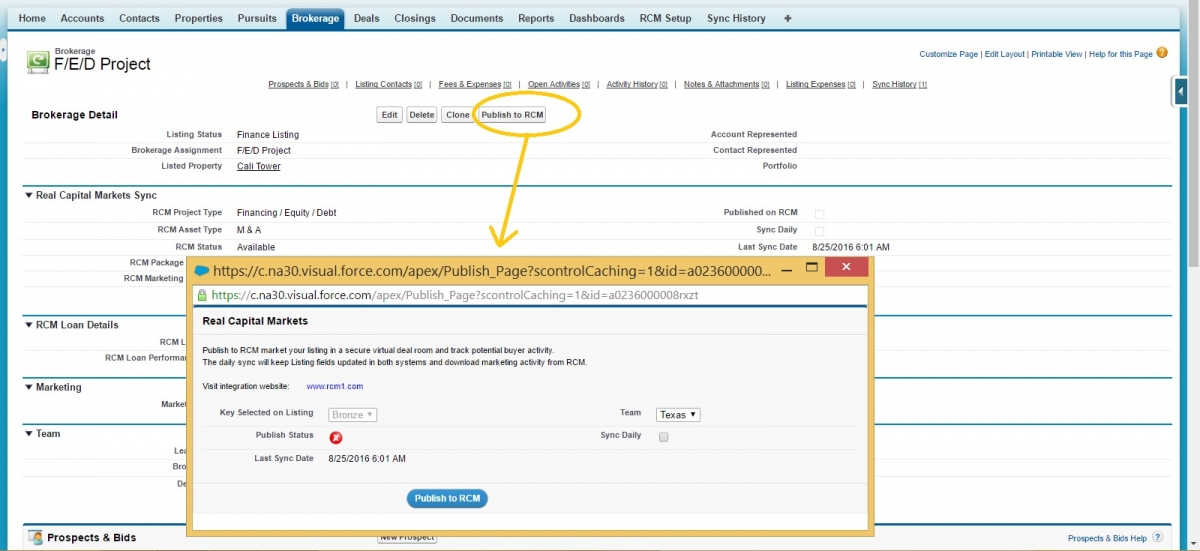Click the Financing / Equity / Debt value
The width and height of the screenshot is (1200, 551).
point(286,213)
